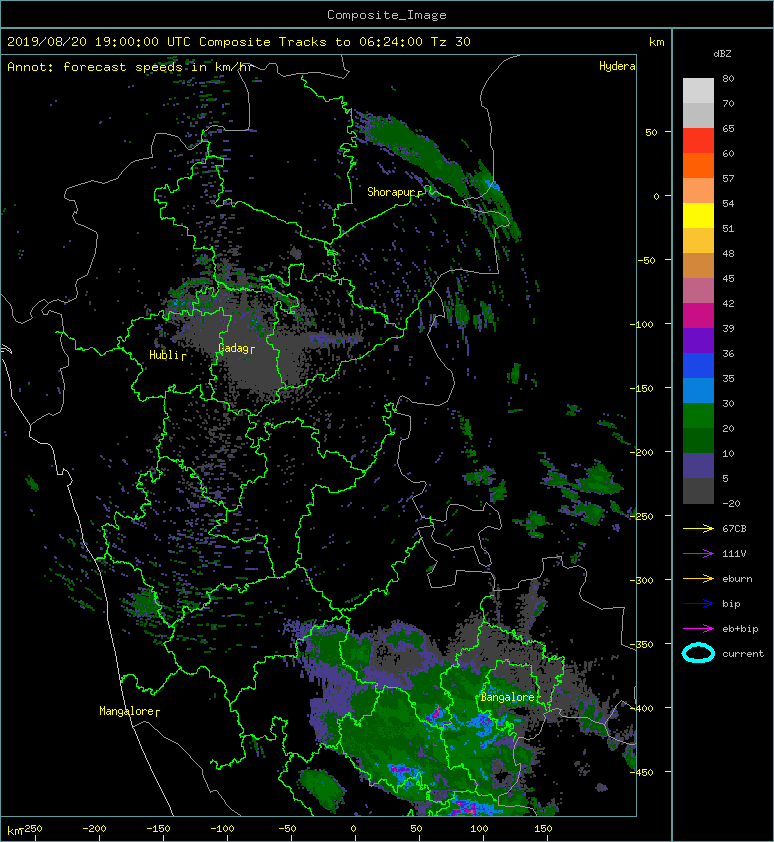Pick the light orange swatch between 57 and 54
Image resolution: width=774 pixels, height=842 pixels.
coord(698,191)
